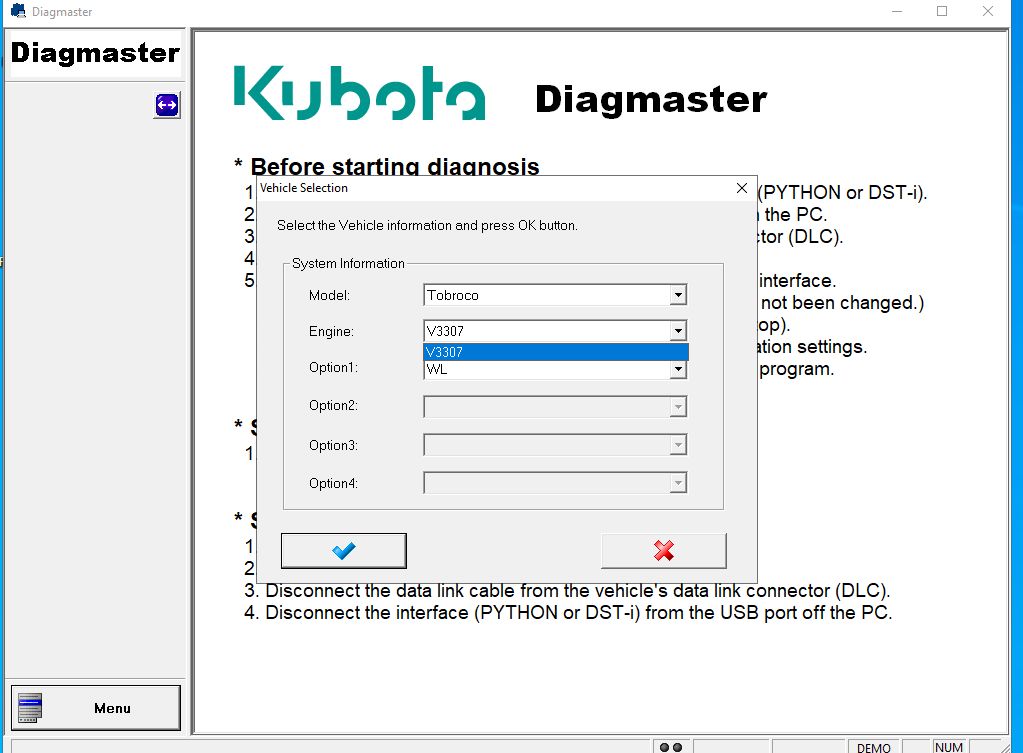The width and height of the screenshot is (1023, 753).
Task: Confirm vehicle selection with blue checkmark button
Action: coord(344,551)
